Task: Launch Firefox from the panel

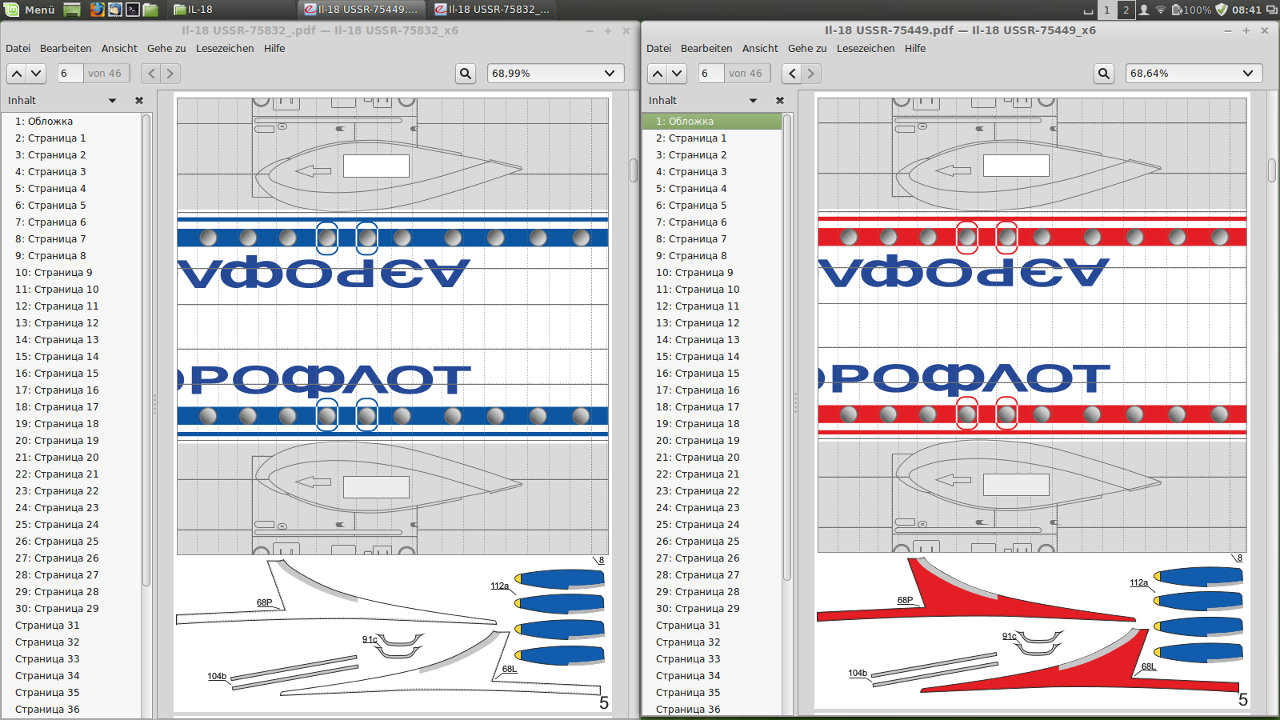Action: (96, 10)
